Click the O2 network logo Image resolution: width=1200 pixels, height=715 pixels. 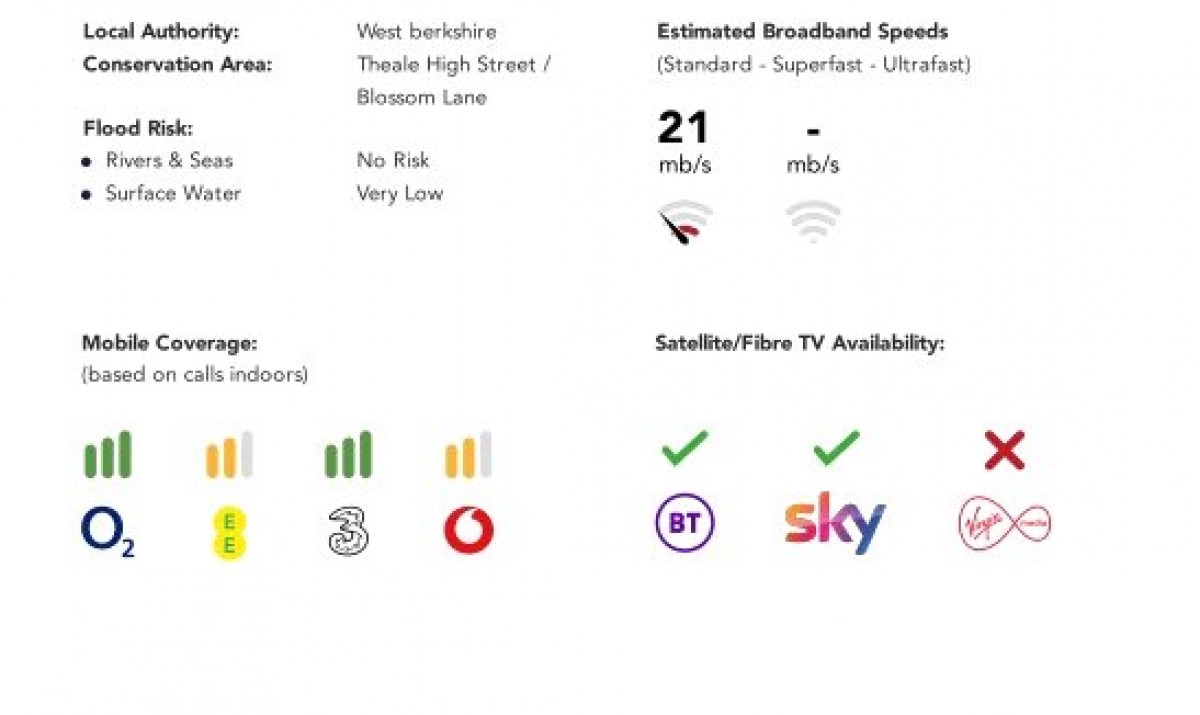107,532
